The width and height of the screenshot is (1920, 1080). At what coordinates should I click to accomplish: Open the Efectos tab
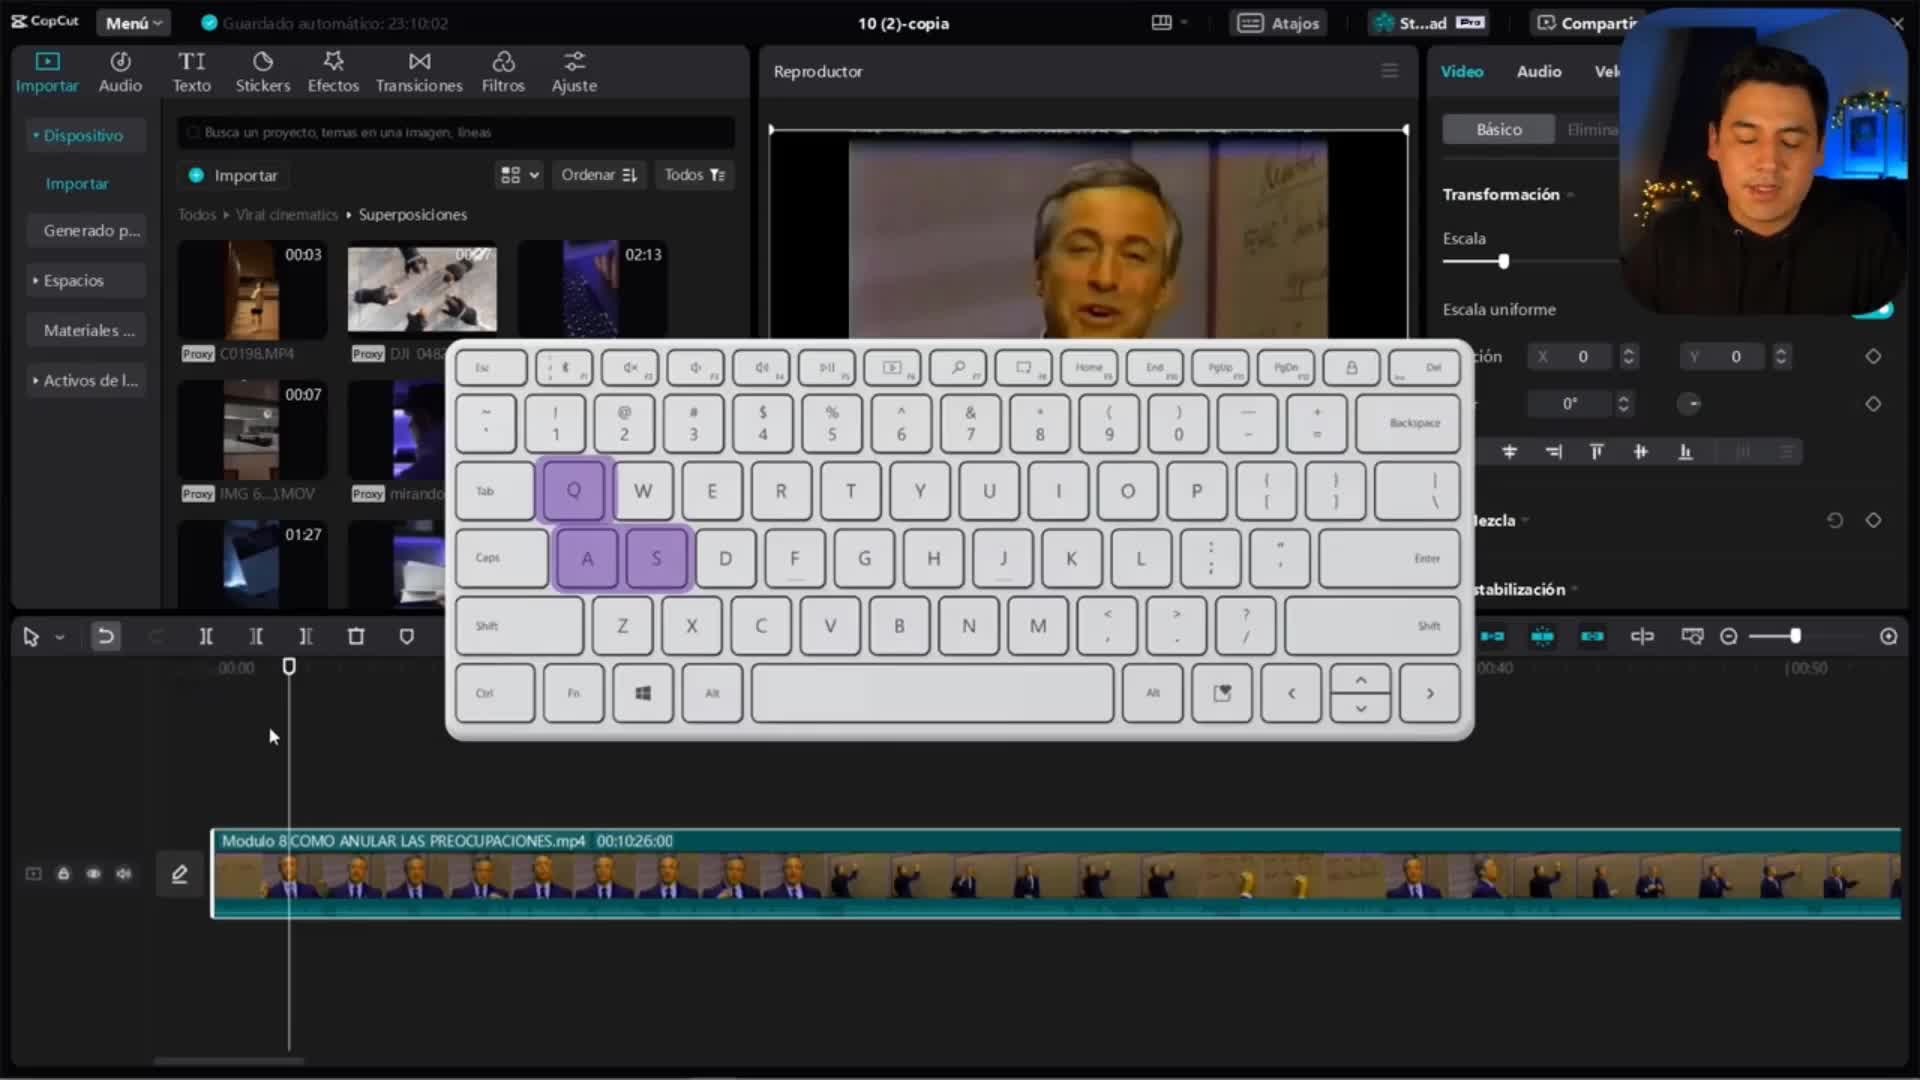click(333, 72)
